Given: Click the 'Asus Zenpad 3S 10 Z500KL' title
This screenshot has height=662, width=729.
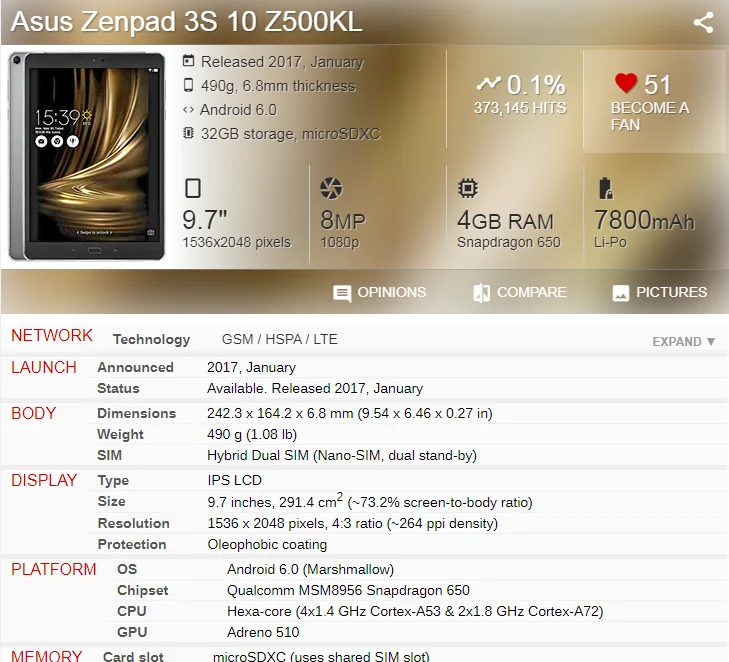Looking at the screenshot, I should [x=186, y=21].
